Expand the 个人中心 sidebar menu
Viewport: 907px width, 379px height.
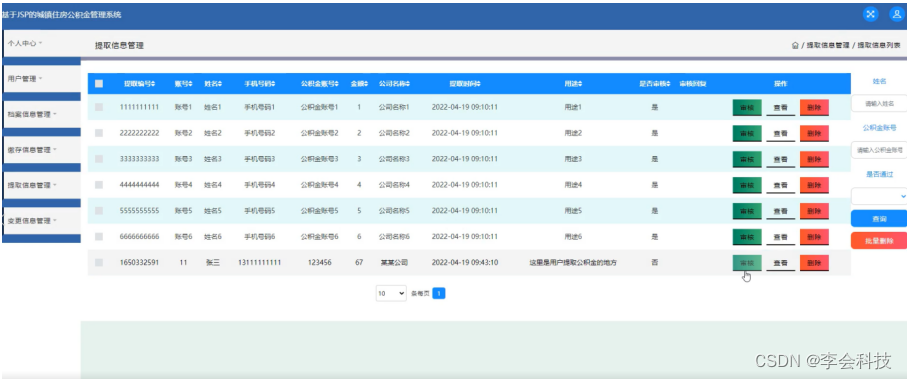pyautogui.click(x=42, y=43)
